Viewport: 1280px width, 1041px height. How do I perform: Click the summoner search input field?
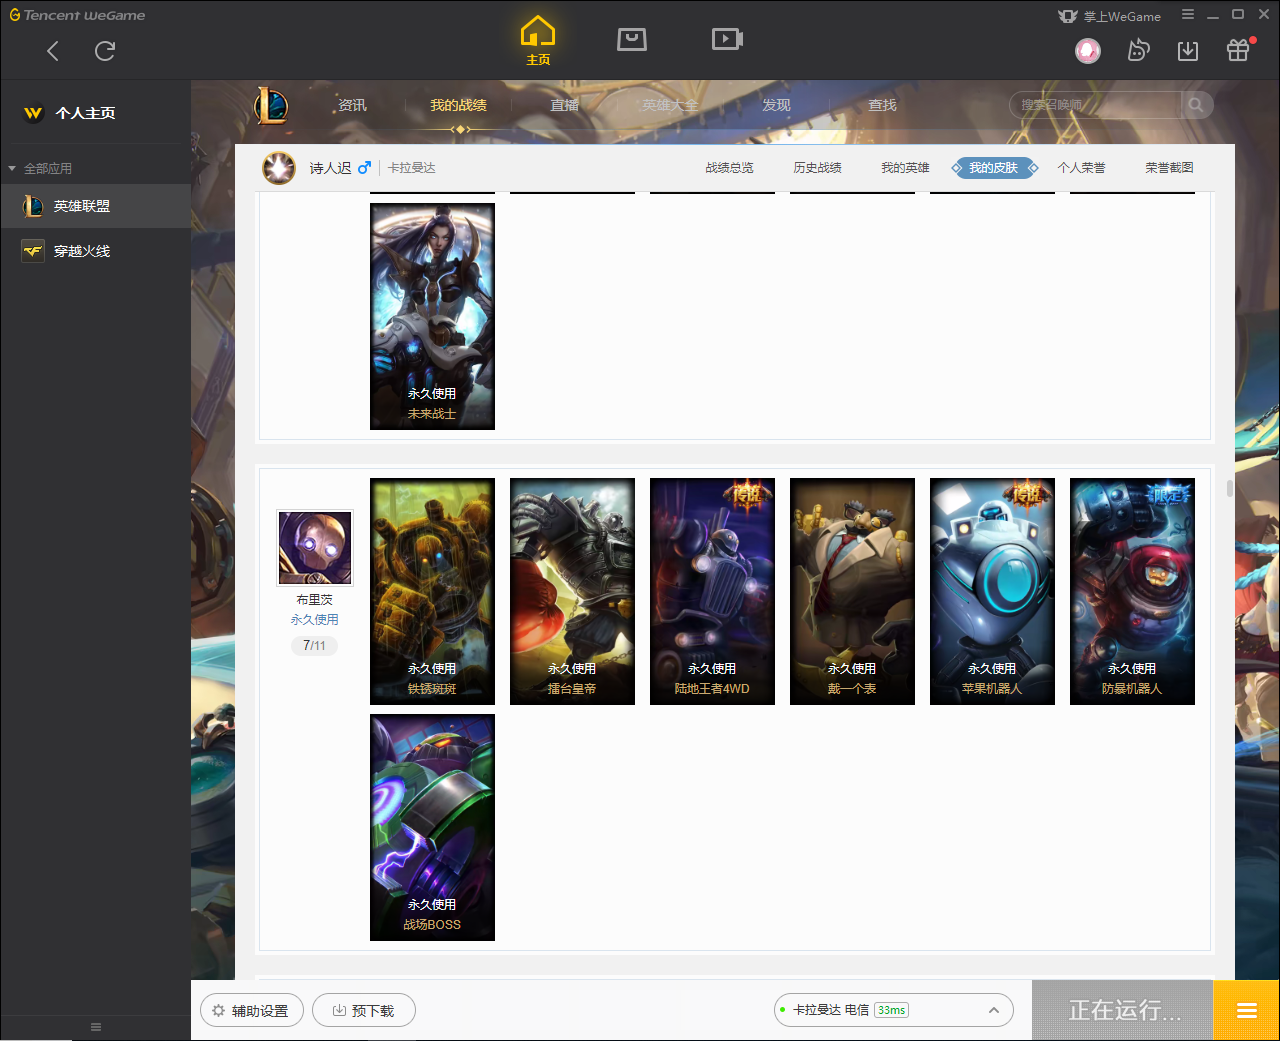click(x=1097, y=105)
